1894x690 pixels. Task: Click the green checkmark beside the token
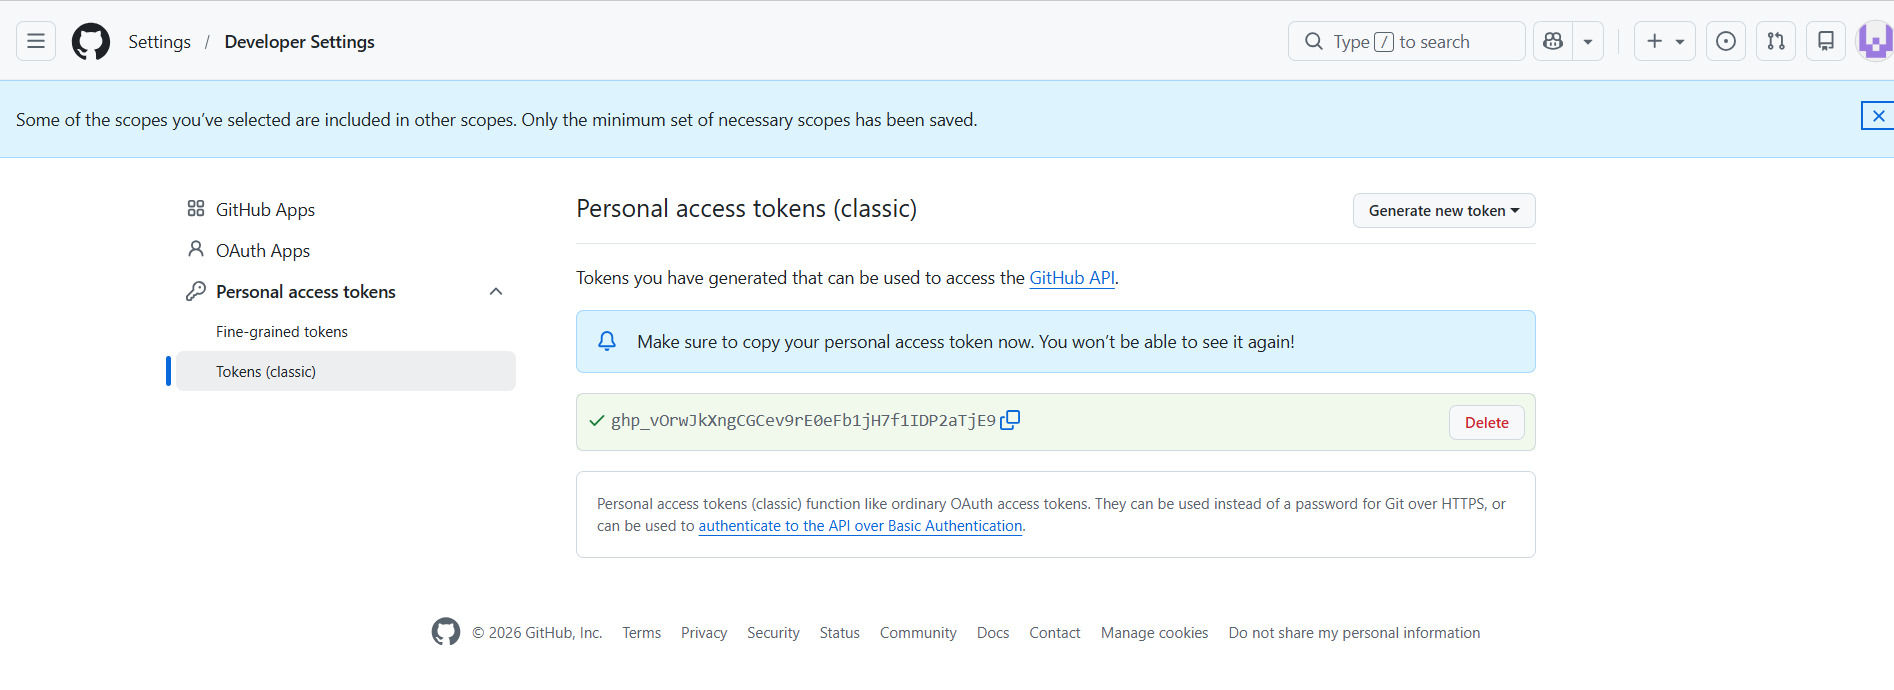pos(597,420)
